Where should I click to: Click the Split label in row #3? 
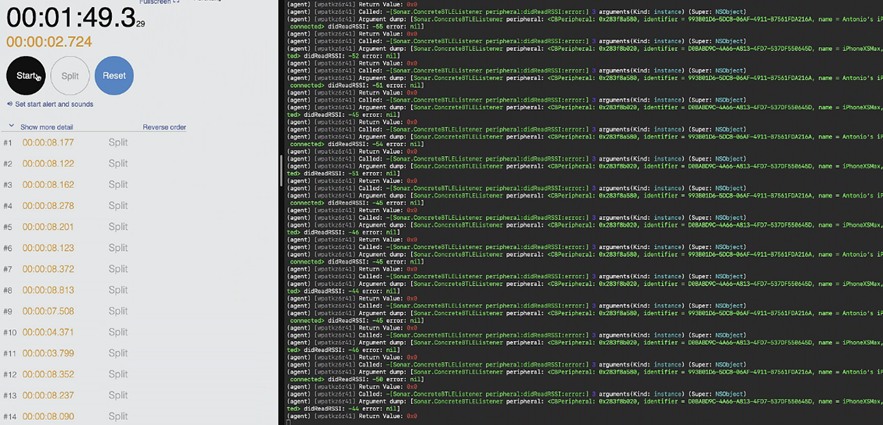118,185
